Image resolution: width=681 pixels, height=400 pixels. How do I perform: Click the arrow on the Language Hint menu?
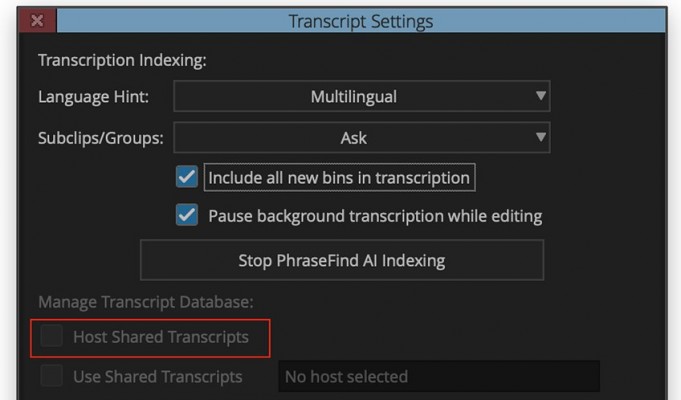click(x=541, y=96)
